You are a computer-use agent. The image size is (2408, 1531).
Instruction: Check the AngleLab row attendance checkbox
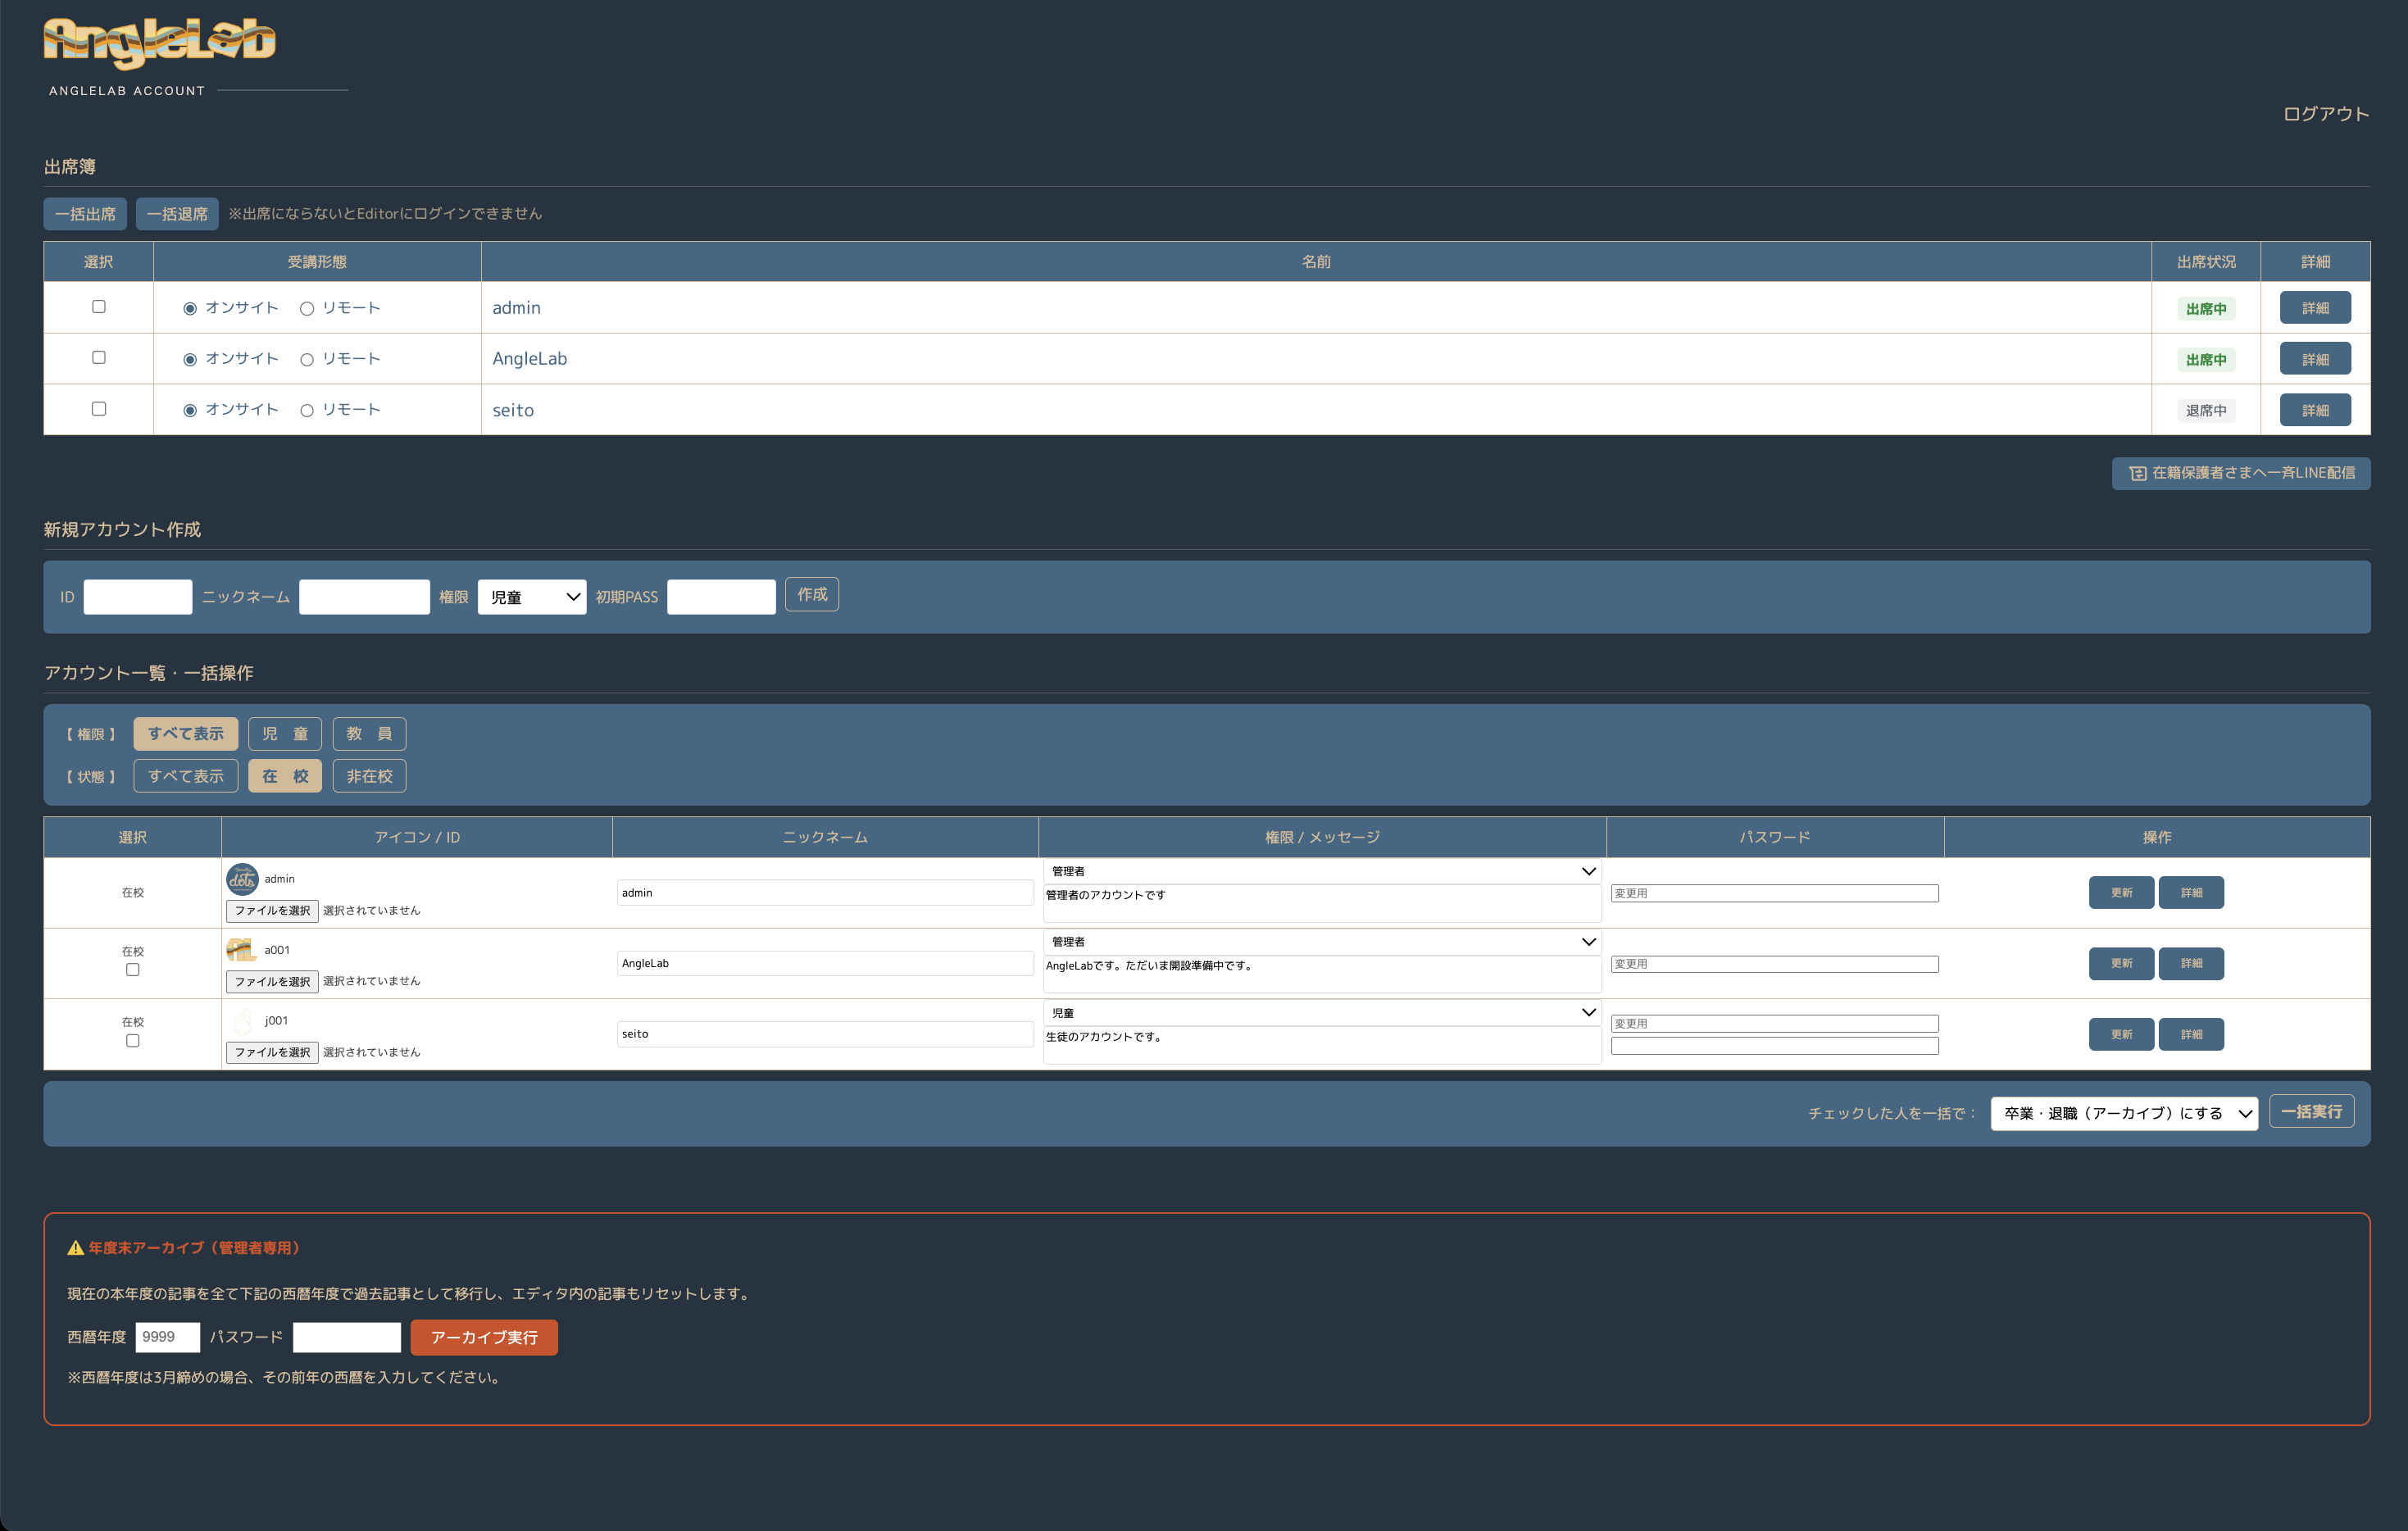tap(99, 357)
